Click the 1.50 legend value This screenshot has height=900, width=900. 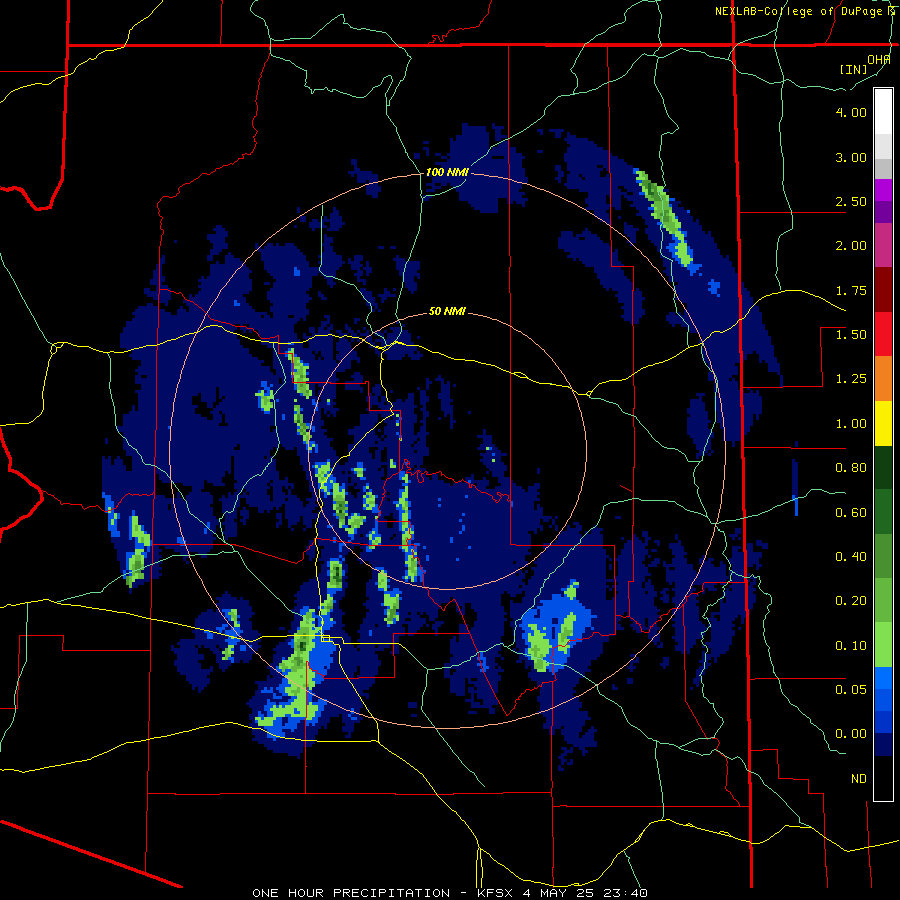[851, 335]
